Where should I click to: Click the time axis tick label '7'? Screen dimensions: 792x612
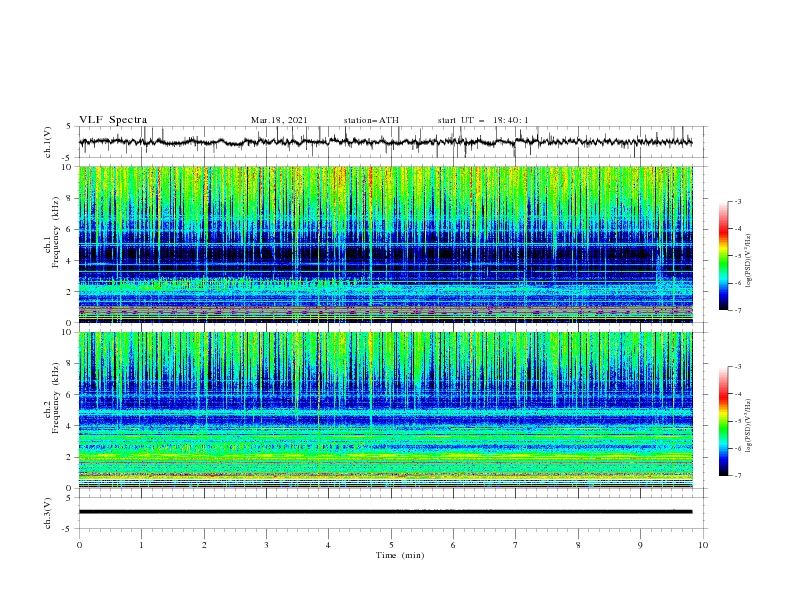tap(516, 545)
